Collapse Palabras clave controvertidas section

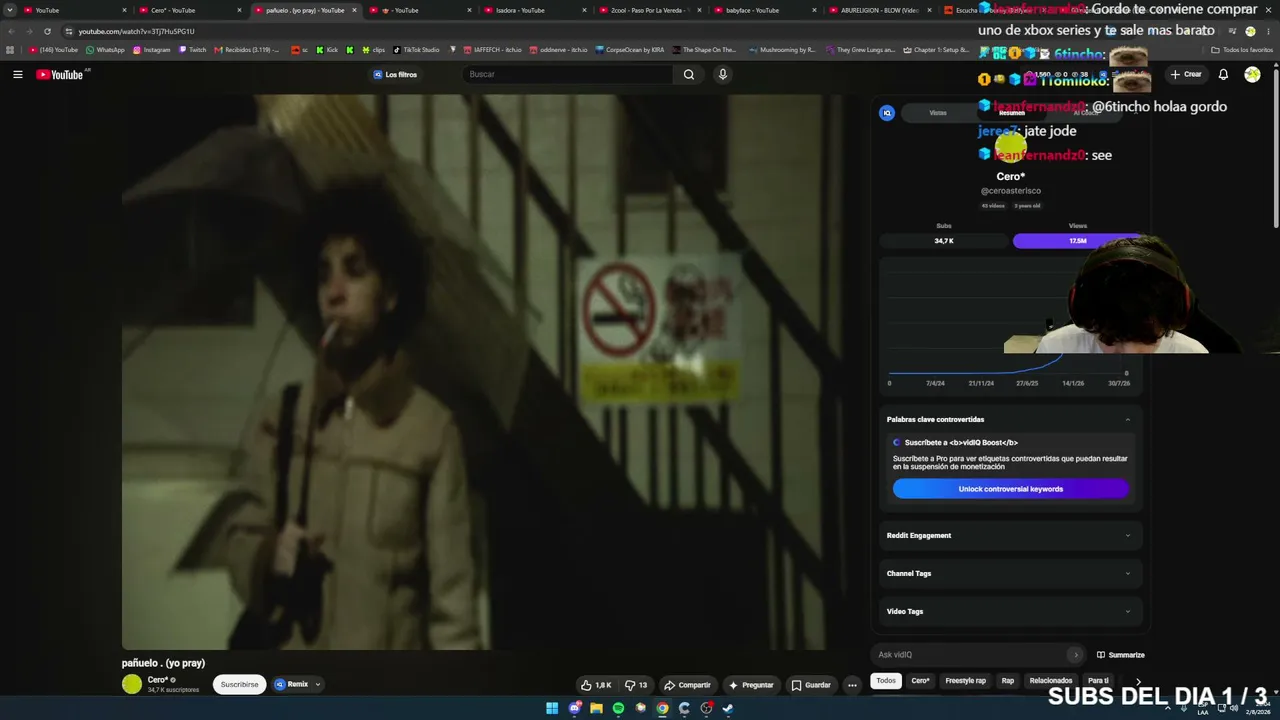coord(1128,420)
